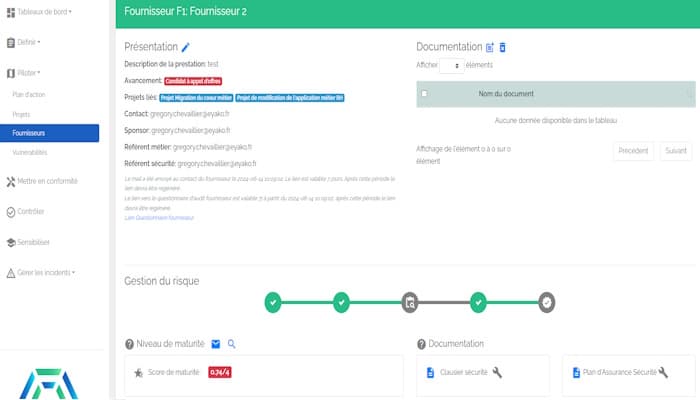This screenshot has width=700, height=400.
Task: Open the Lien Questionnaire fournisseur link
Action: [159, 218]
